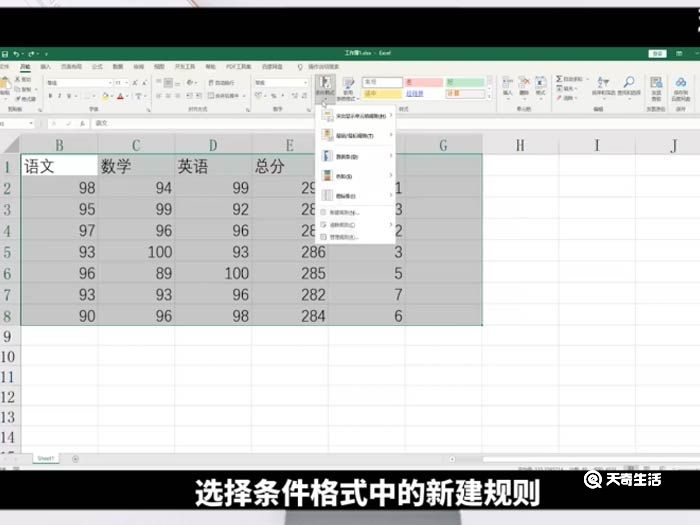Select the Sheet1 worksheet tab
This screenshot has height=525, width=700.
pos(46,458)
